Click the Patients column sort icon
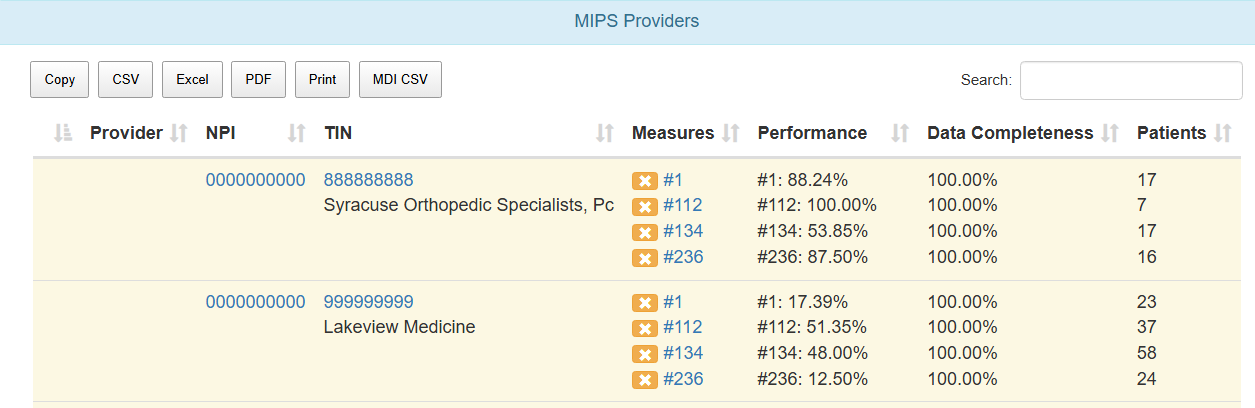The height and width of the screenshot is (408, 1255). pyautogui.click(x=1222, y=133)
